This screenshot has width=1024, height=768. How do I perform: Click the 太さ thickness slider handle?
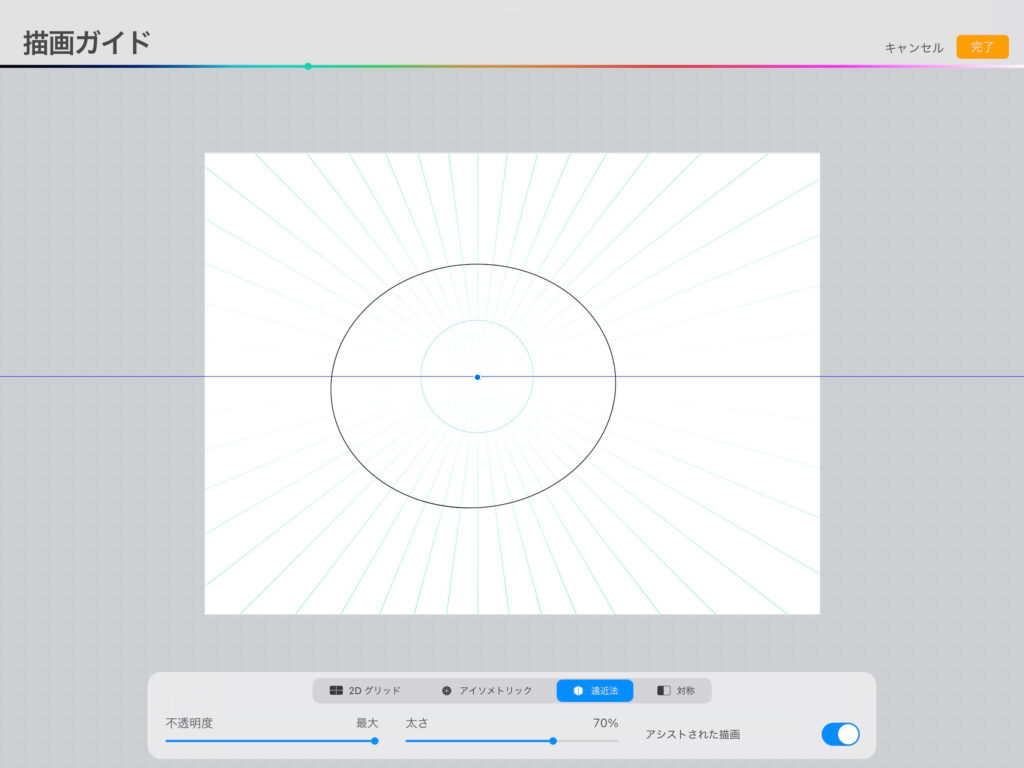(553, 741)
